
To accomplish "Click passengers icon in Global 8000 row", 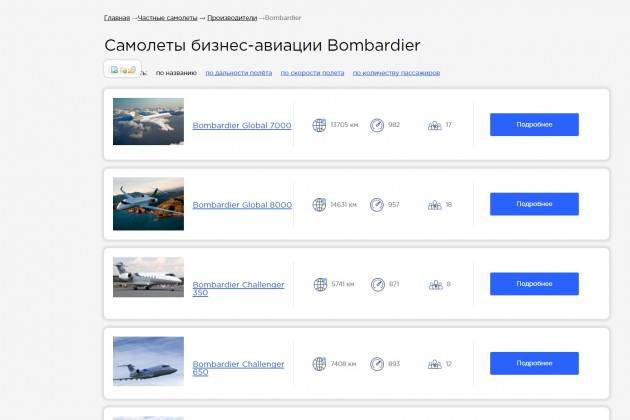I will [434, 205].
